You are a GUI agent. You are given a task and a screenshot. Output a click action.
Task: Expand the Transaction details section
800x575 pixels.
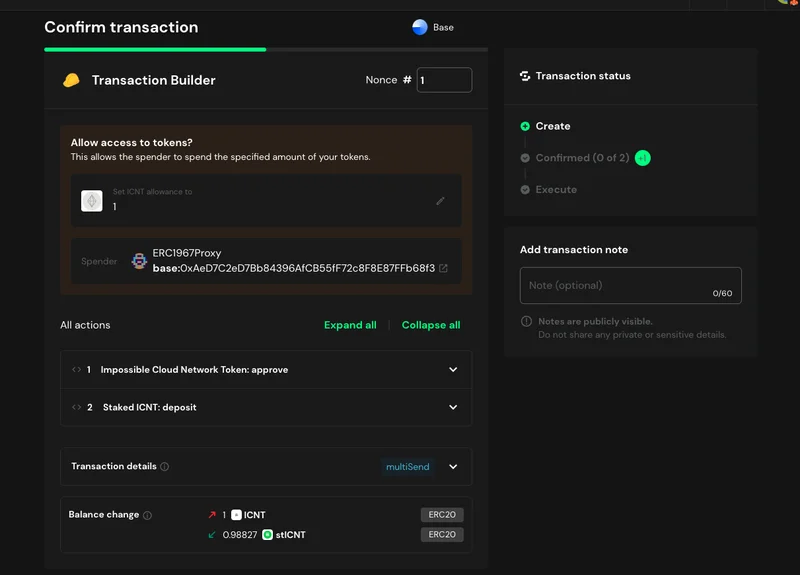[x=453, y=467]
